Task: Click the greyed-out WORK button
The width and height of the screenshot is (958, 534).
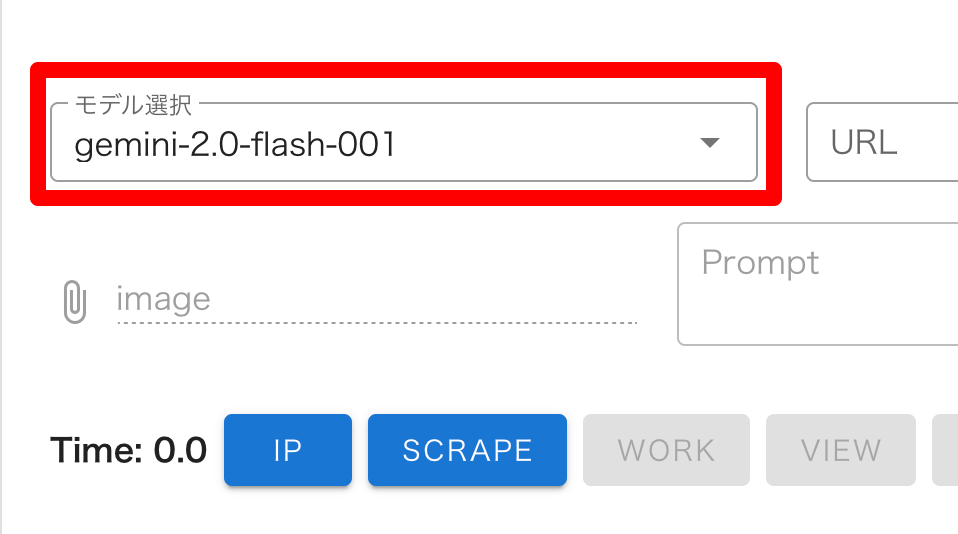Action: pos(666,450)
